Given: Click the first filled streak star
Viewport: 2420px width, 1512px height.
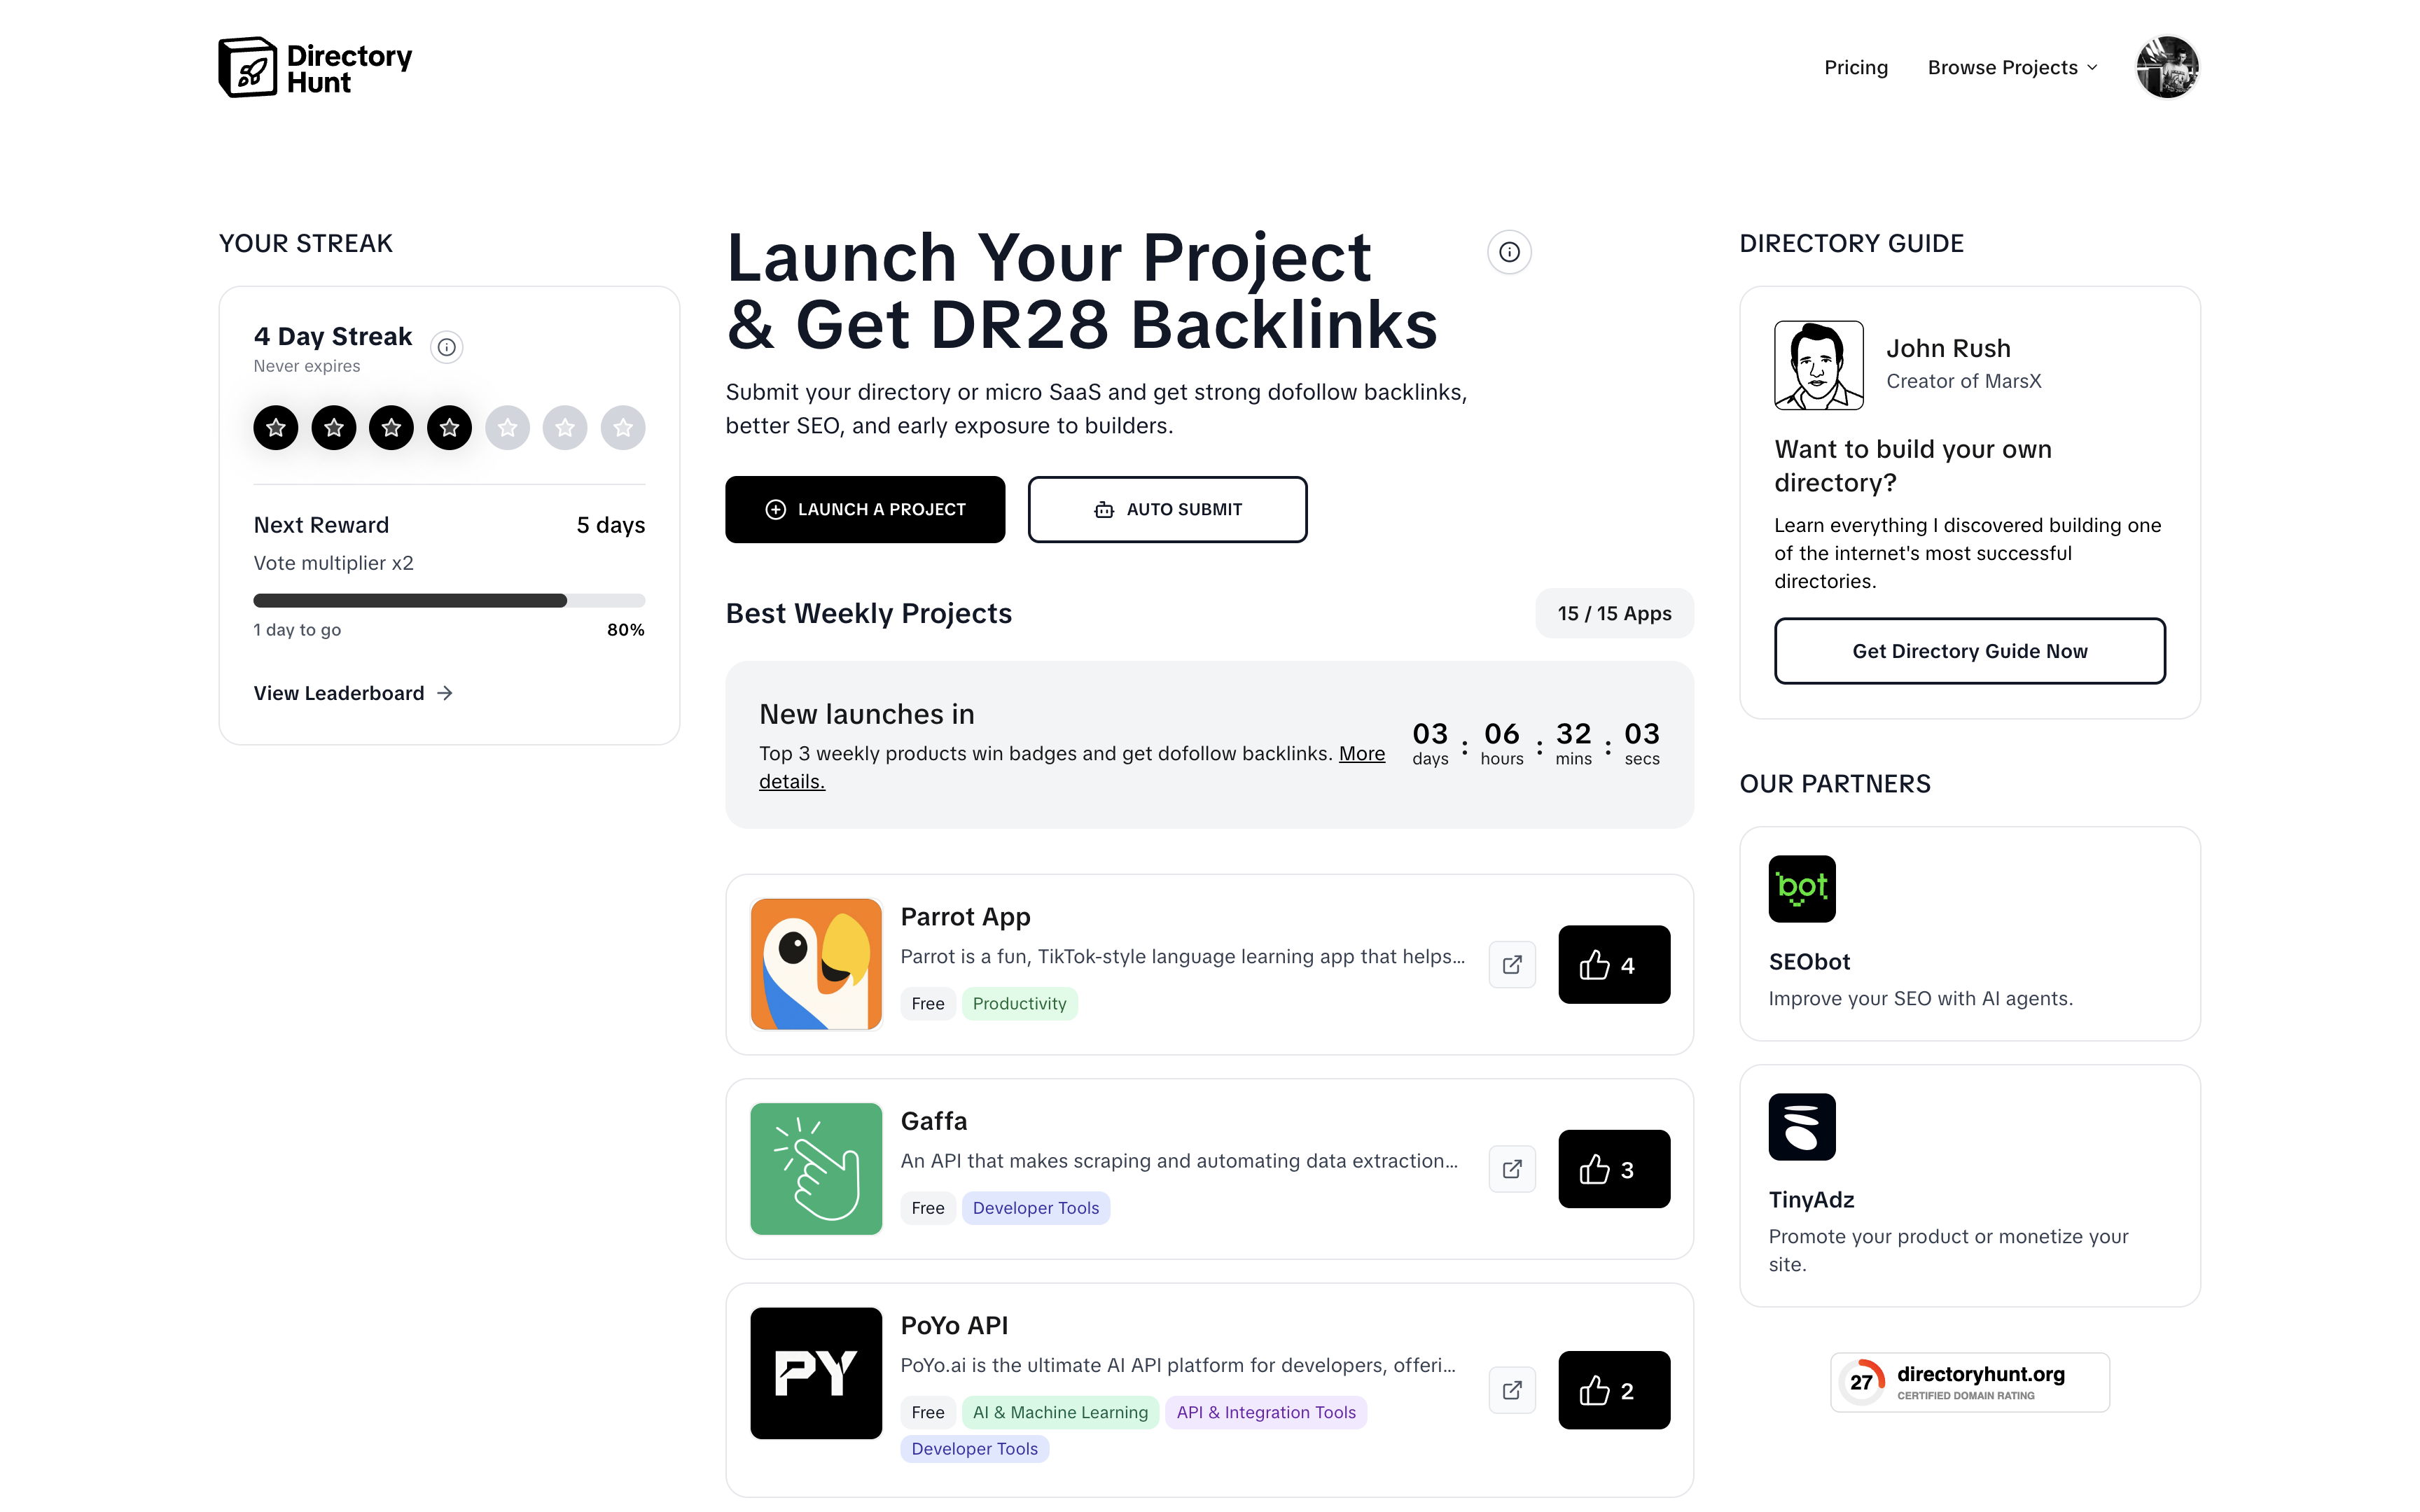Looking at the screenshot, I should (x=276, y=428).
